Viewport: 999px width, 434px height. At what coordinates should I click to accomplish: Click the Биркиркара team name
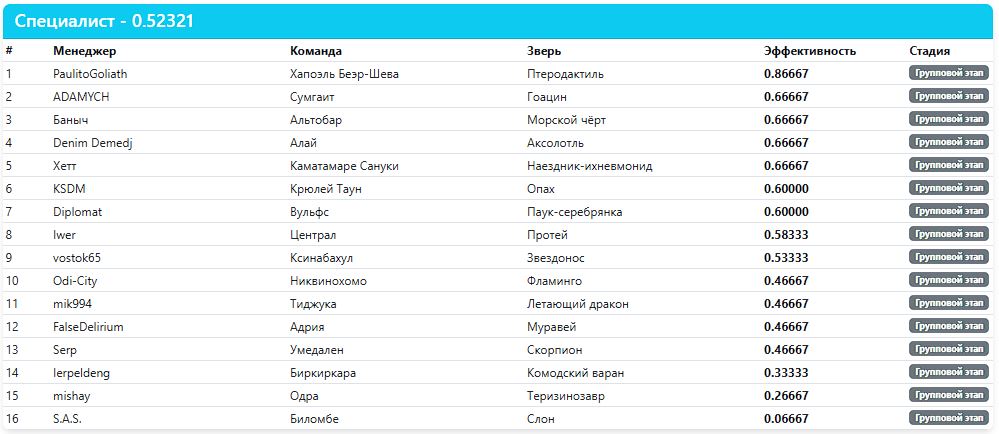pyautogui.click(x=323, y=373)
